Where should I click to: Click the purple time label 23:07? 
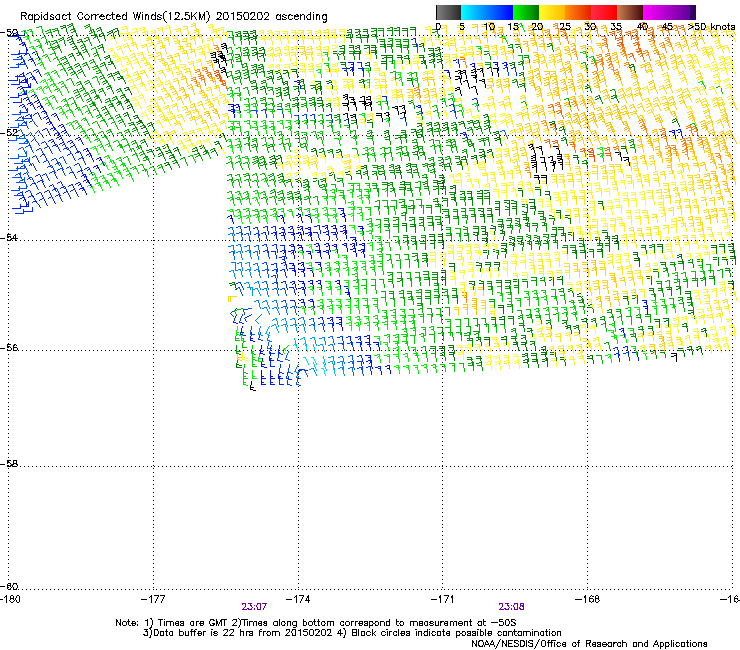(254, 607)
